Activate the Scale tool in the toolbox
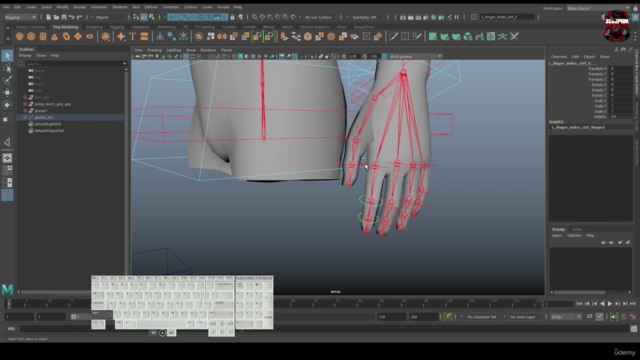Viewport: 640px width, 360px height. tap(7, 118)
